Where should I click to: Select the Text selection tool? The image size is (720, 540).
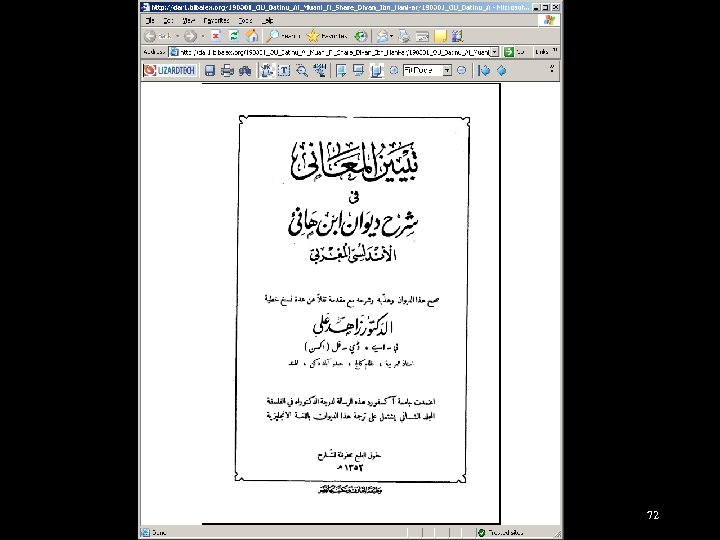[284, 70]
